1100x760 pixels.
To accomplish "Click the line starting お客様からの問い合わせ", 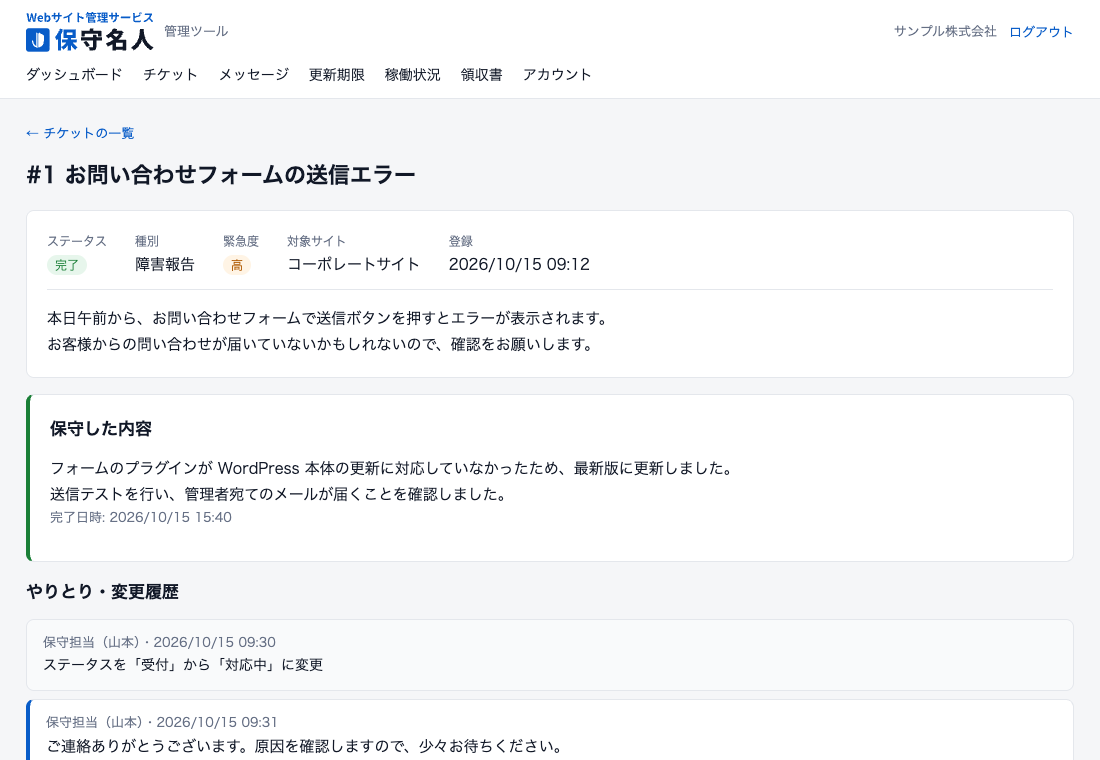I will tap(321, 345).
